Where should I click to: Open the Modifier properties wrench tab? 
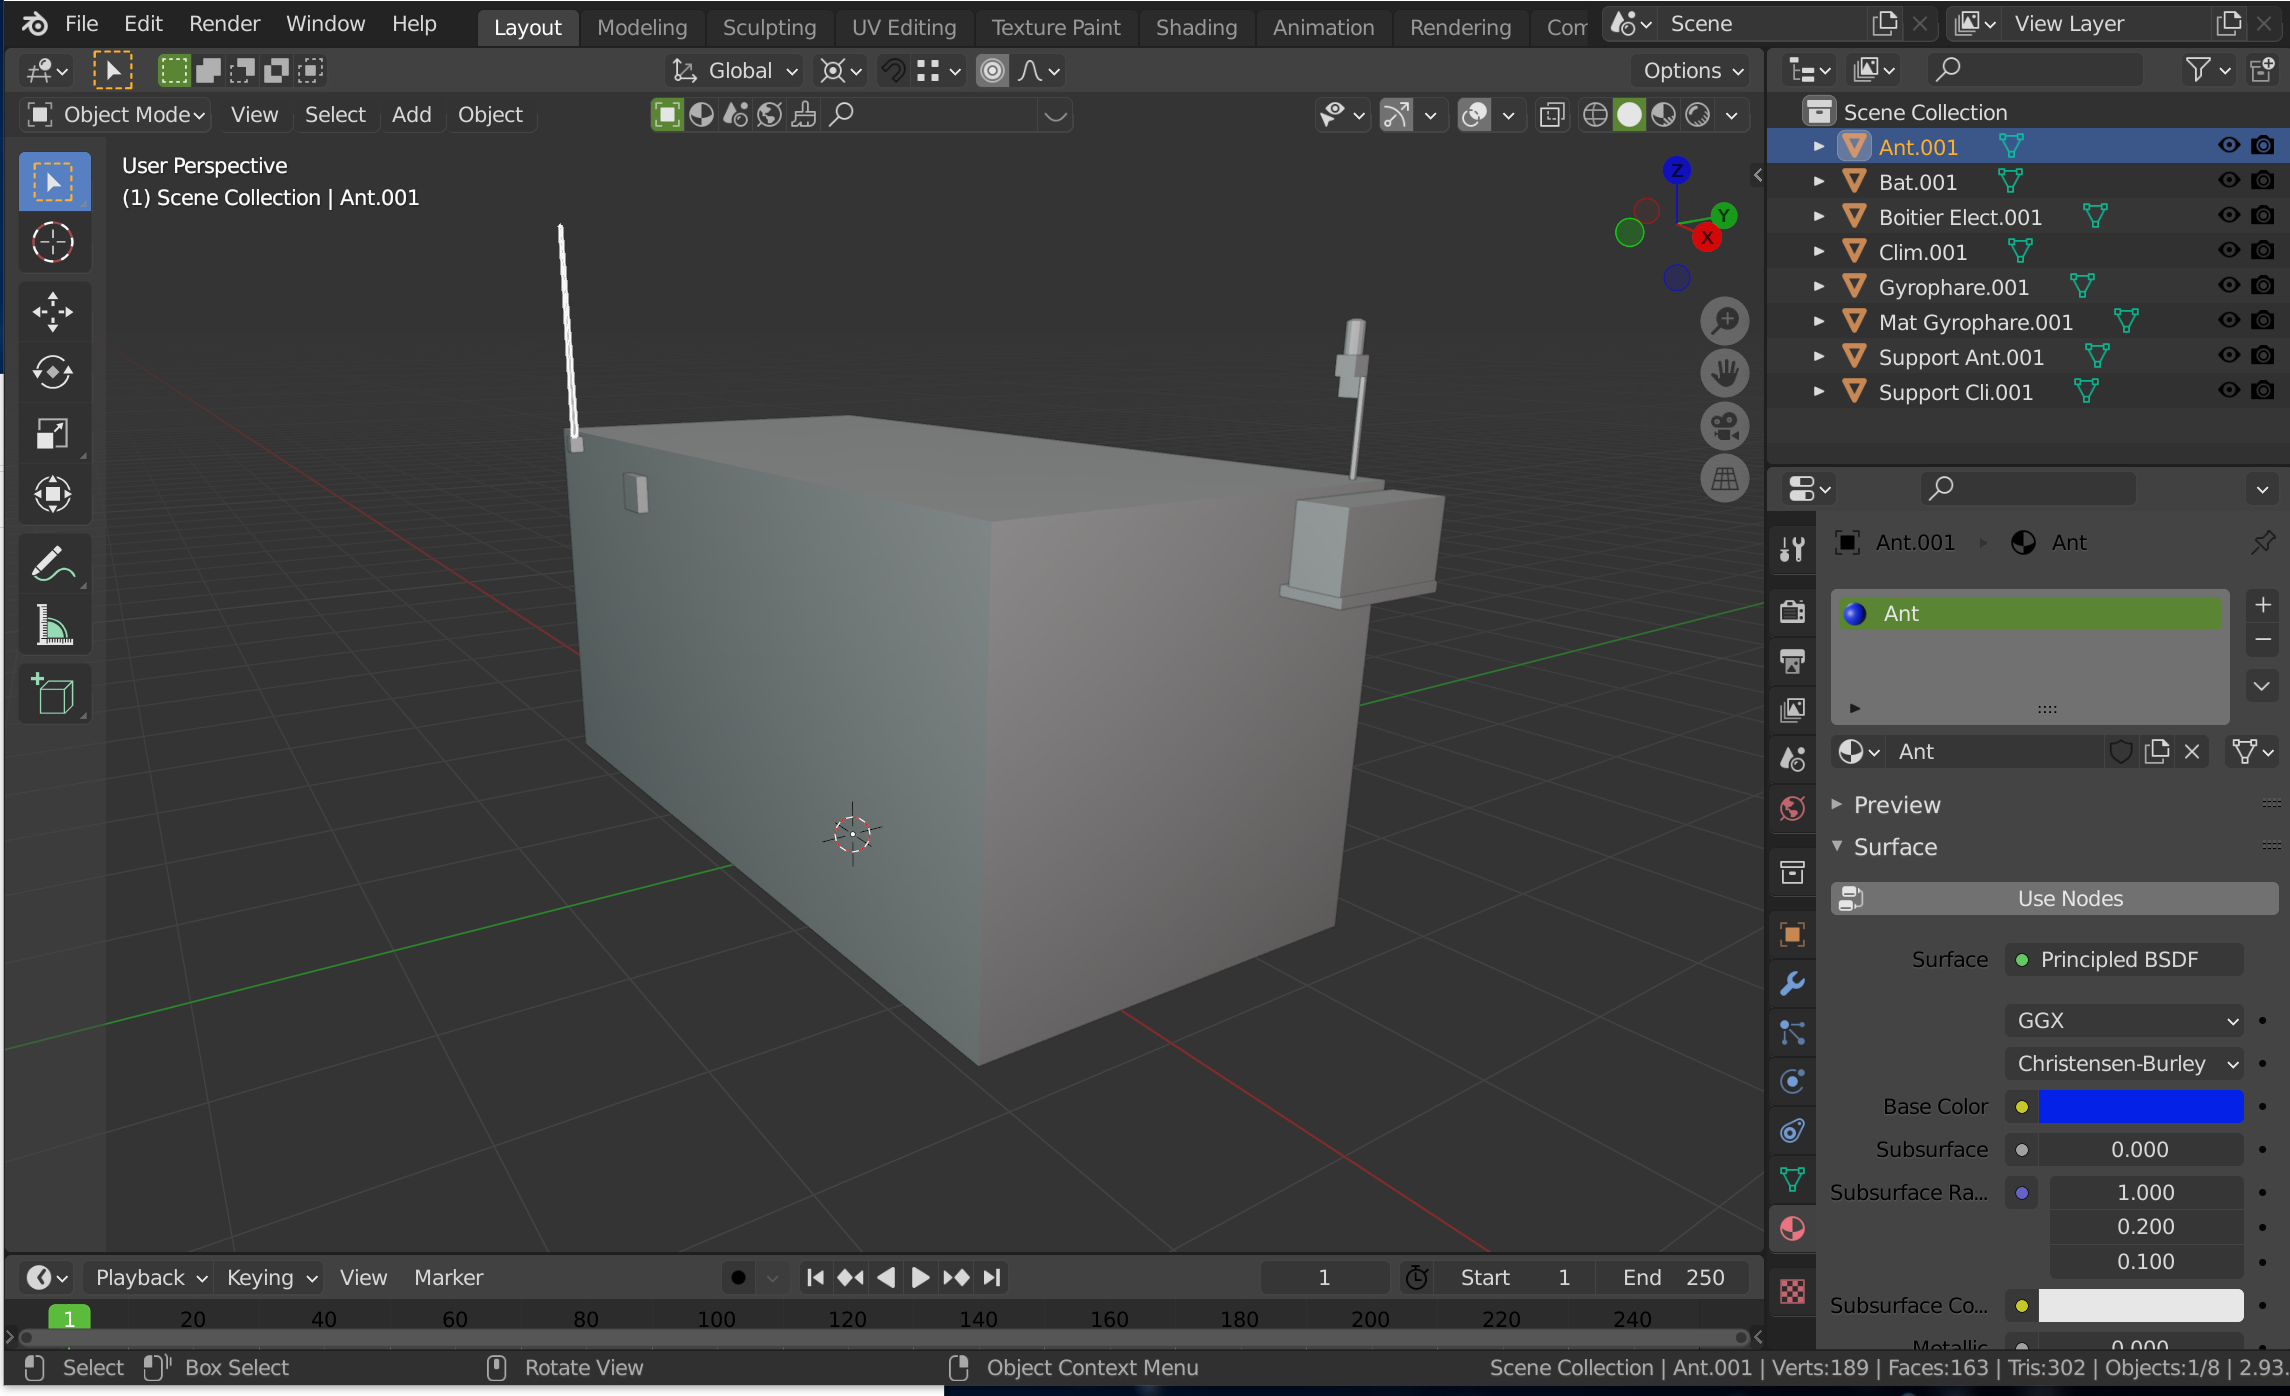1792,984
